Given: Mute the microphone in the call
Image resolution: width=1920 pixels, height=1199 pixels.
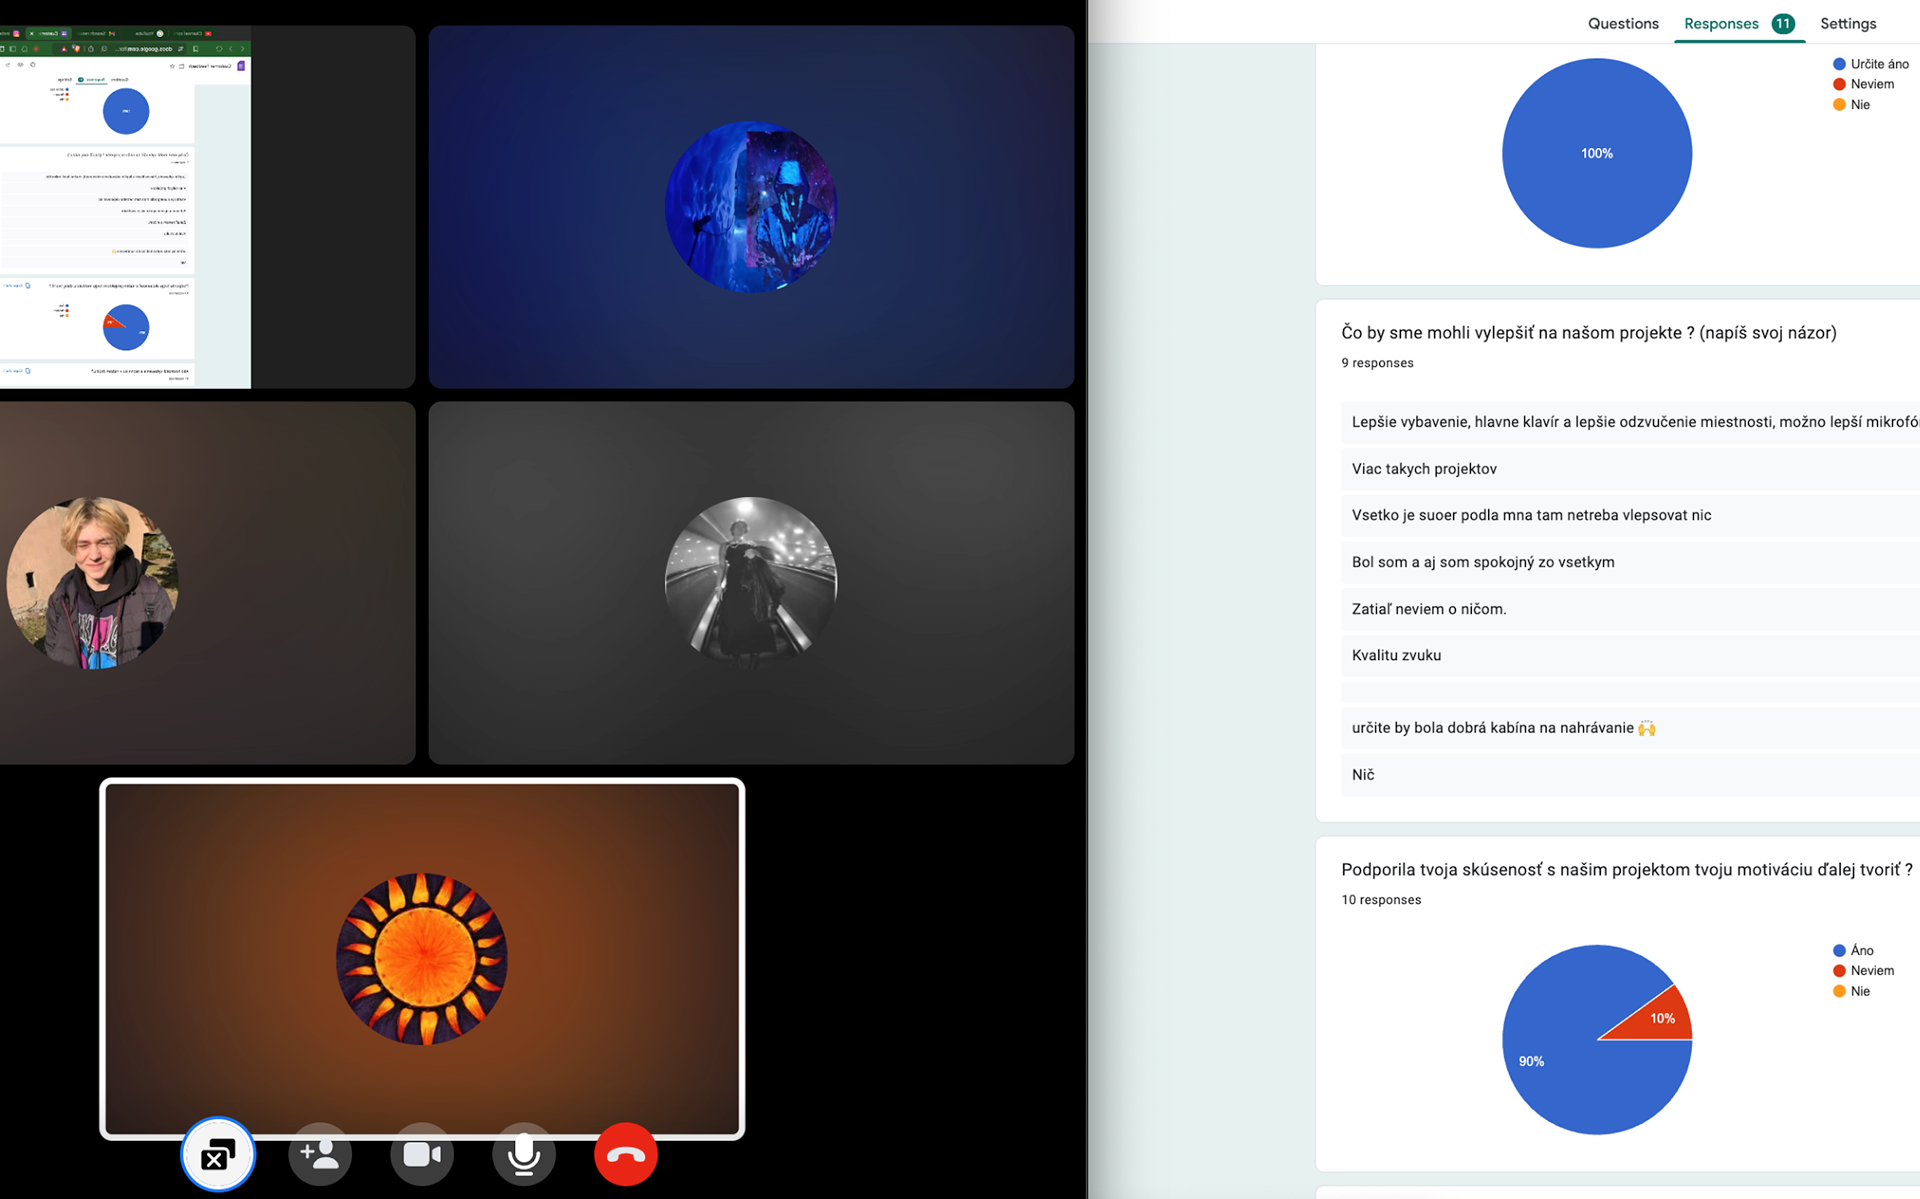Looking at the screenshot, I should [x=524, y=1155].
